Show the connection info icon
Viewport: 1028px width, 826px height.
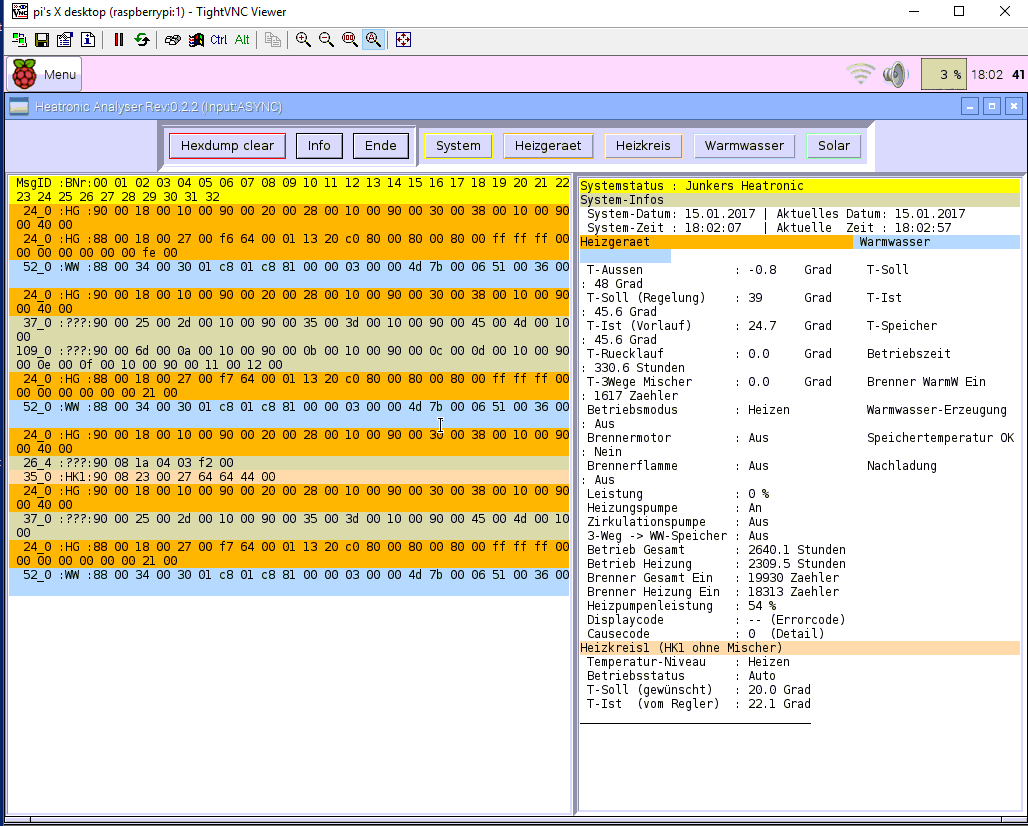click(88, 40)
